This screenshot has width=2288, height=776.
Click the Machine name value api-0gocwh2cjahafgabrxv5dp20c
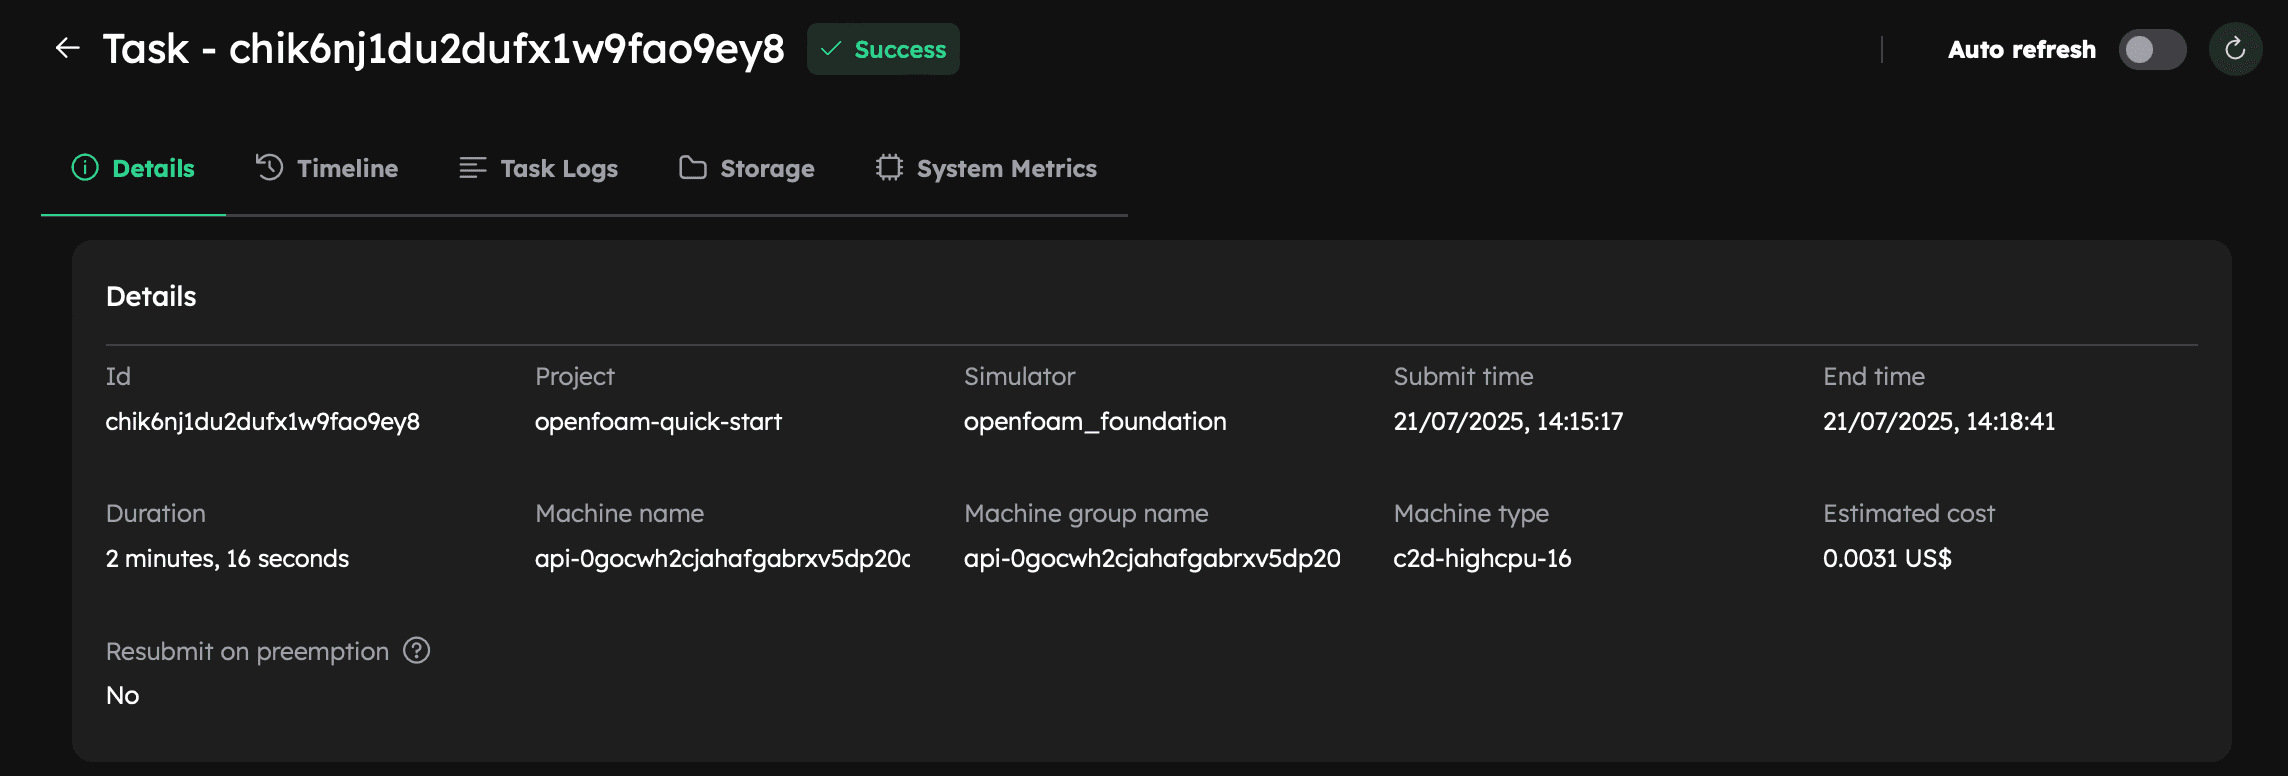[722, 559]
